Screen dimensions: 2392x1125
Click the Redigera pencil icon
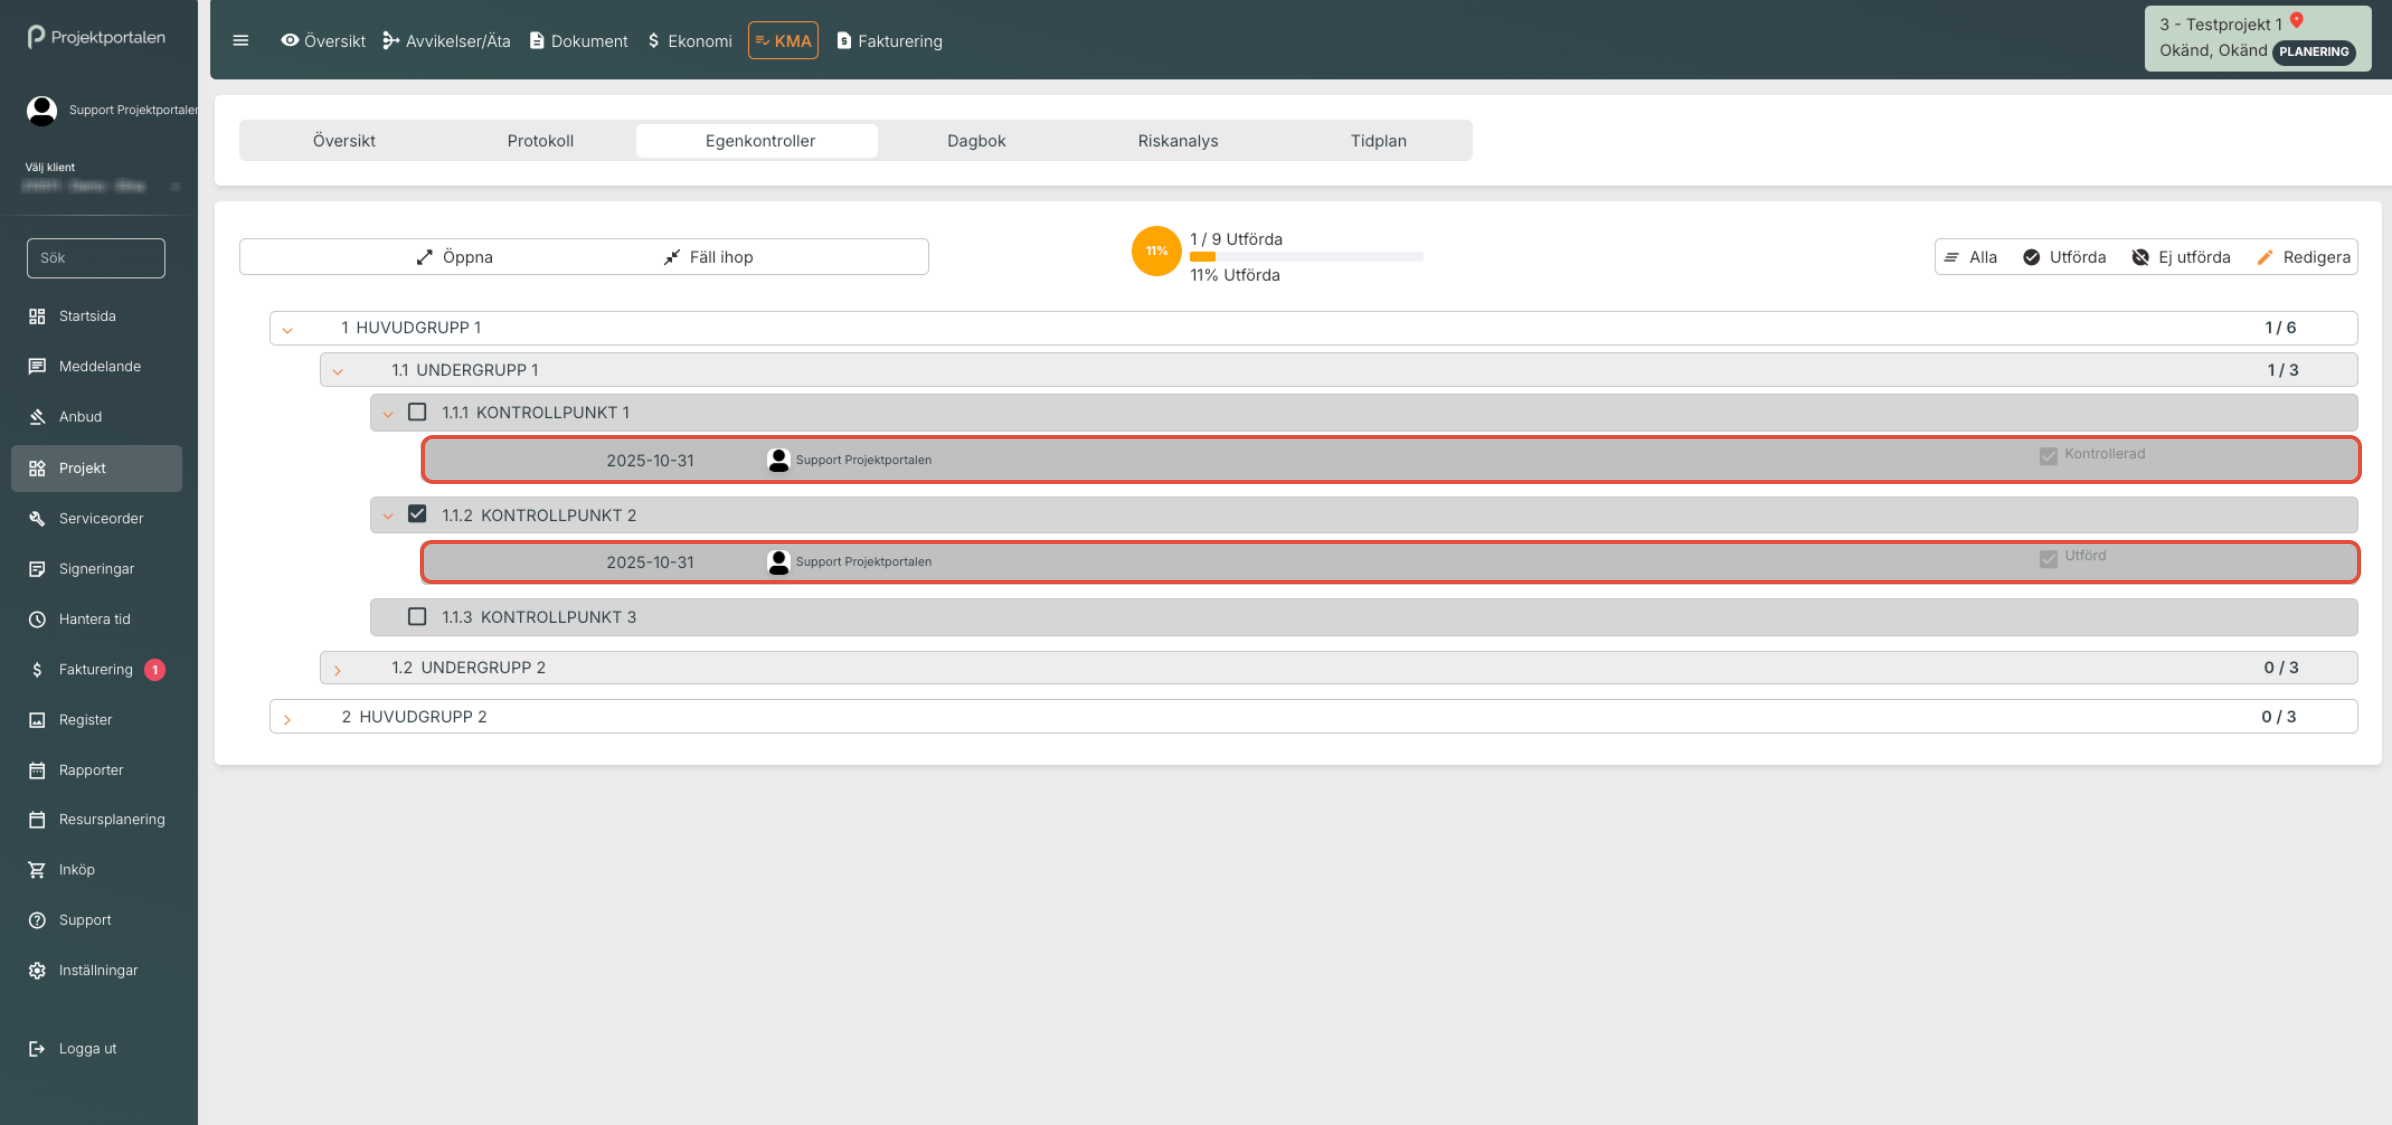click(2265, 258)
